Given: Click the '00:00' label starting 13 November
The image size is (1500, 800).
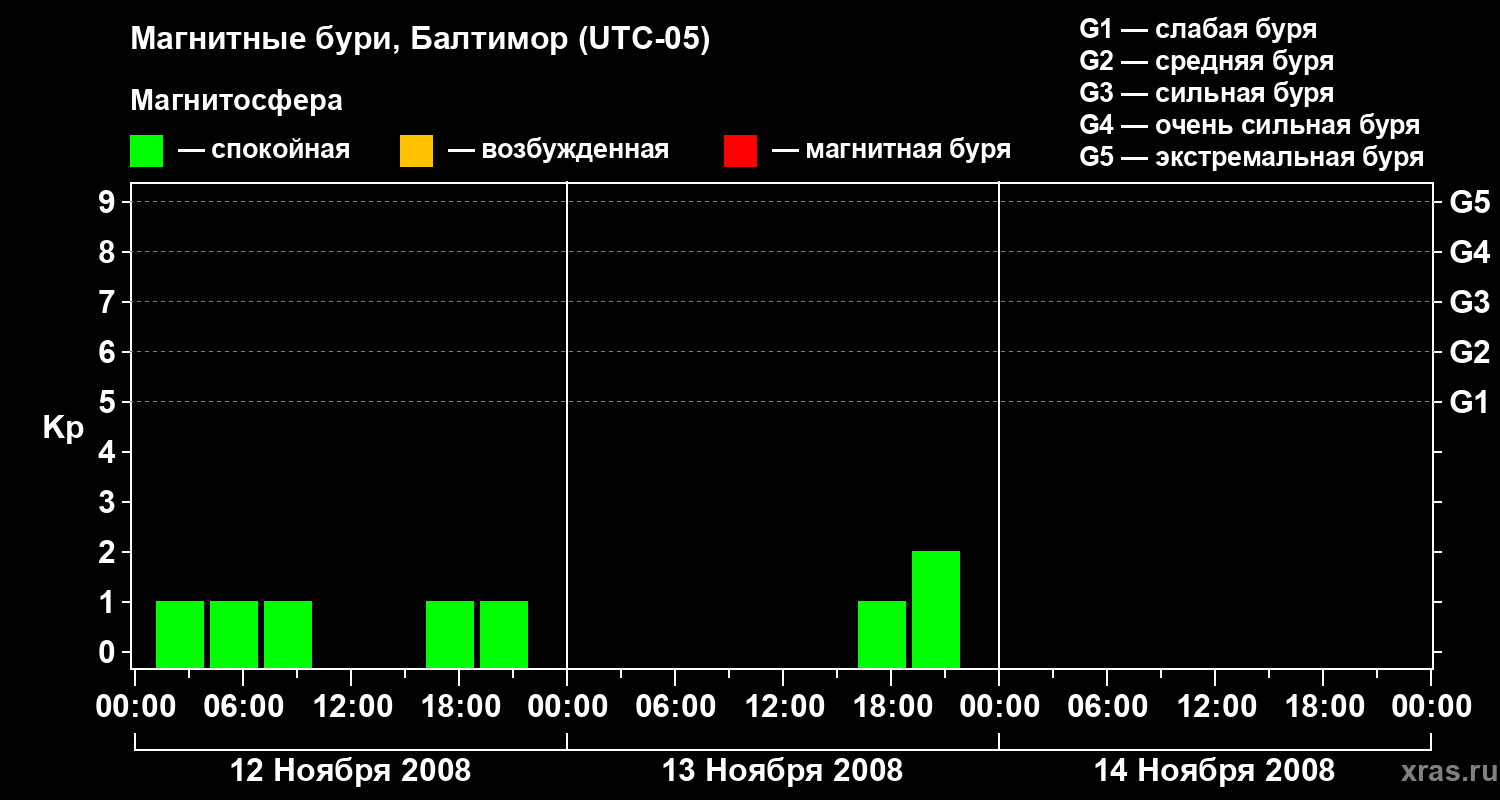Looking at the screenshot, I should tap(567, 707).
